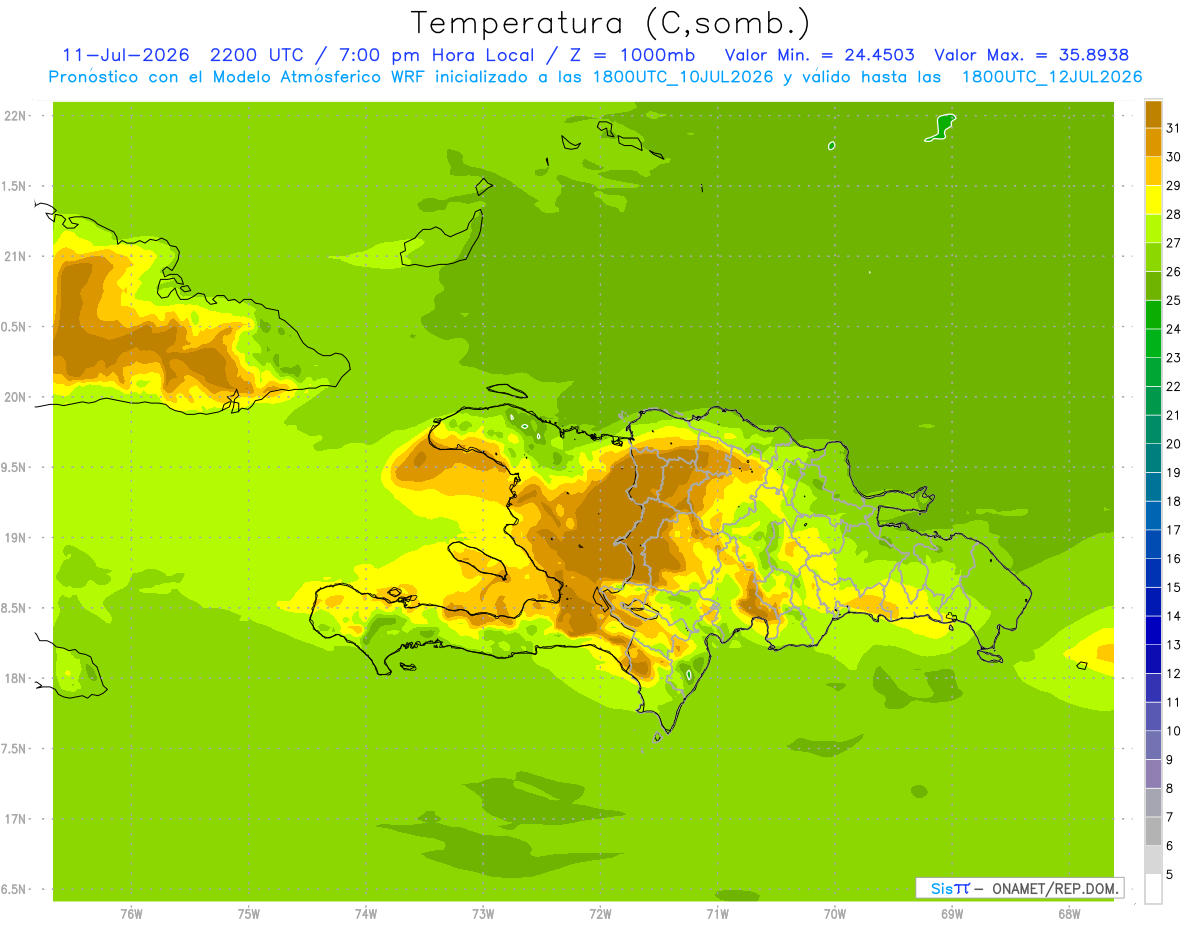
Task: Click the '31' colorbar scale label
Action: coord(1174,128)
